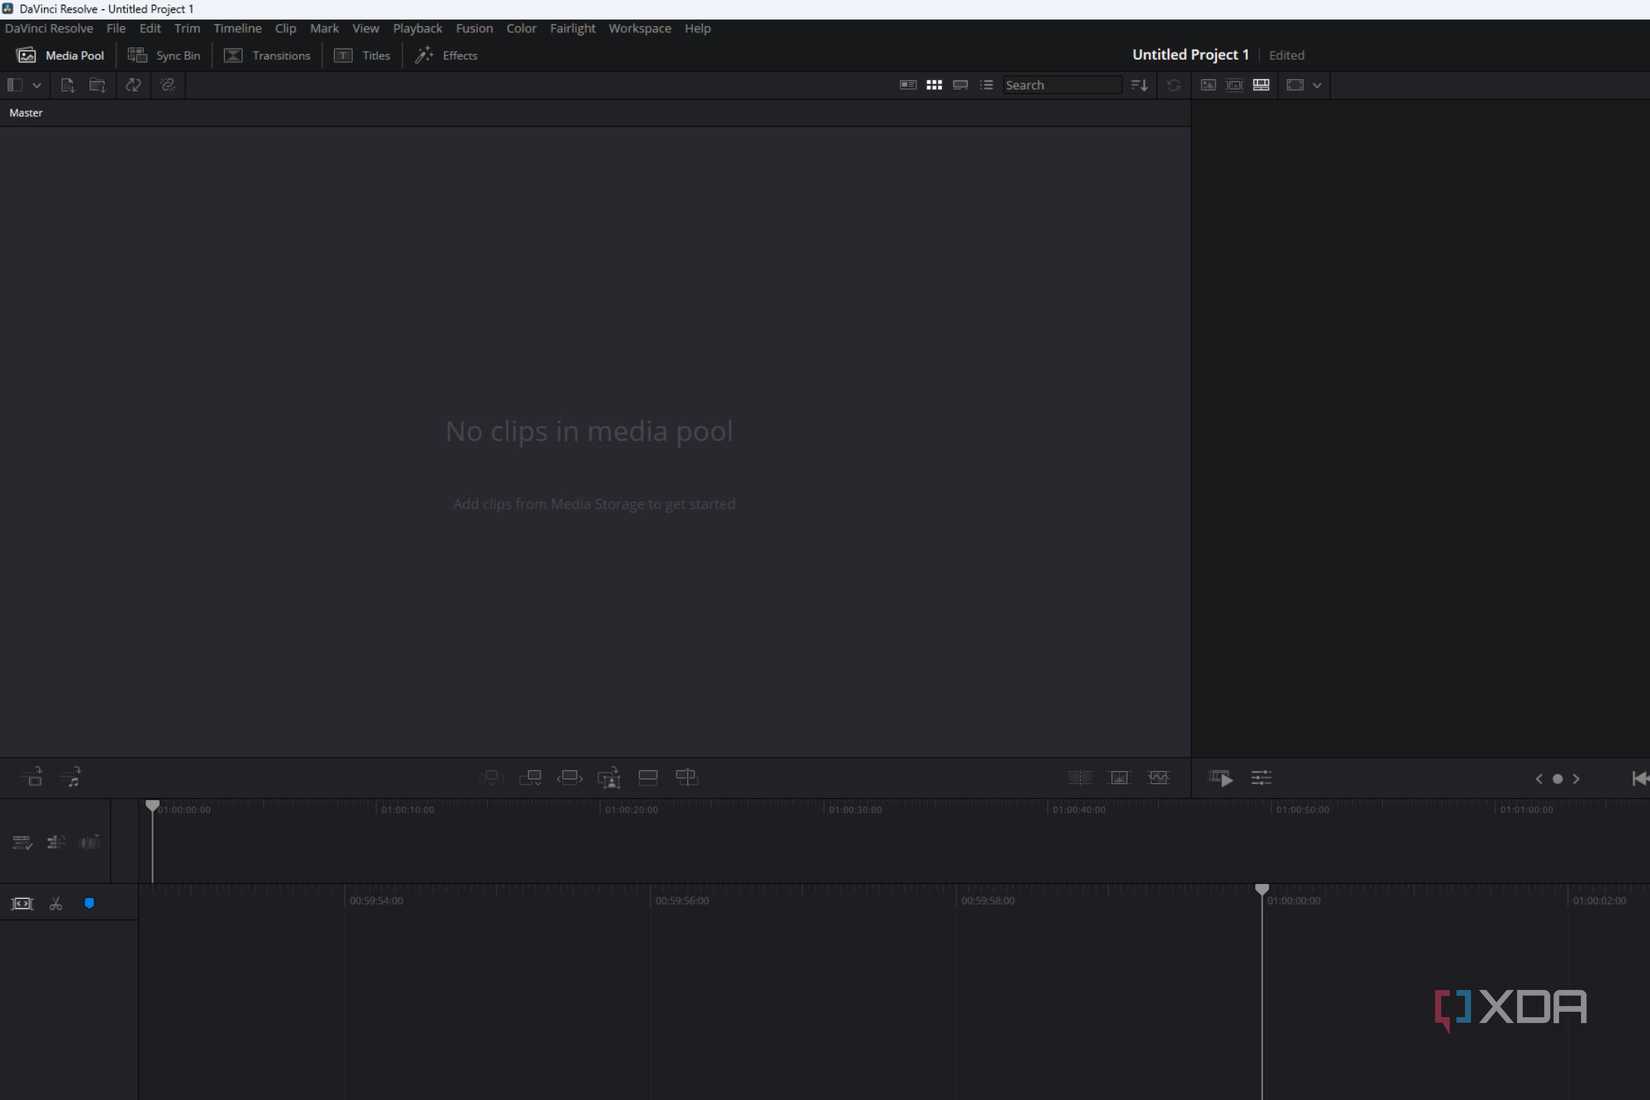Screen dimensions: 1650x1100
Task: Click the add video track icon
Action: click(32, 777)
